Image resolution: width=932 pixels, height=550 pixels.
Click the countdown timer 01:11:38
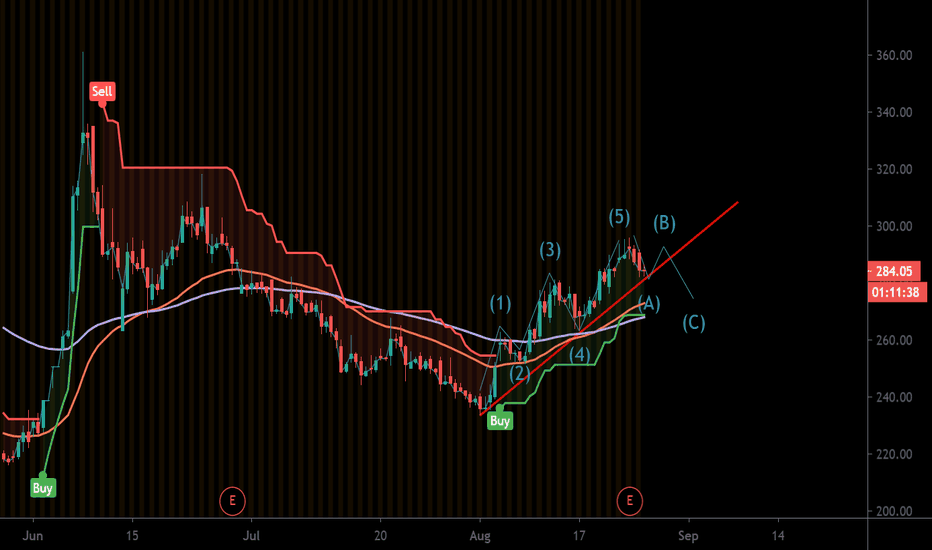(896, 292)
